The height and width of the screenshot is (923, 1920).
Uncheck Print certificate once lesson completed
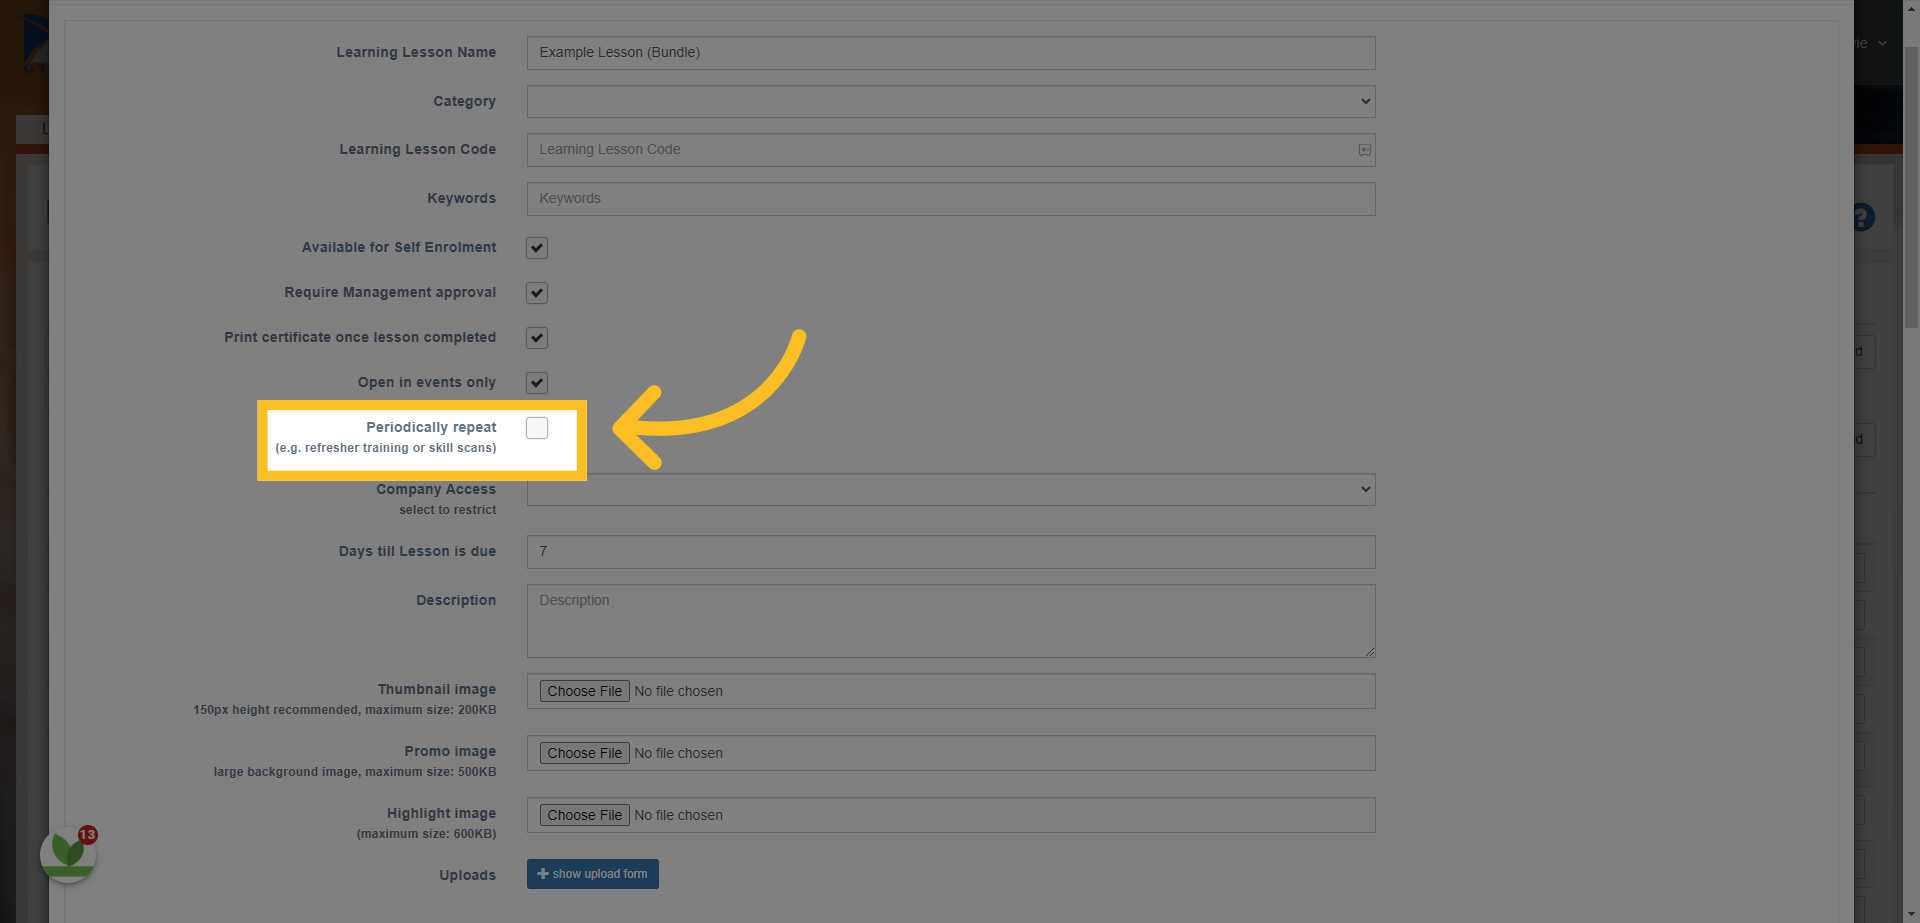coord(537,338)
